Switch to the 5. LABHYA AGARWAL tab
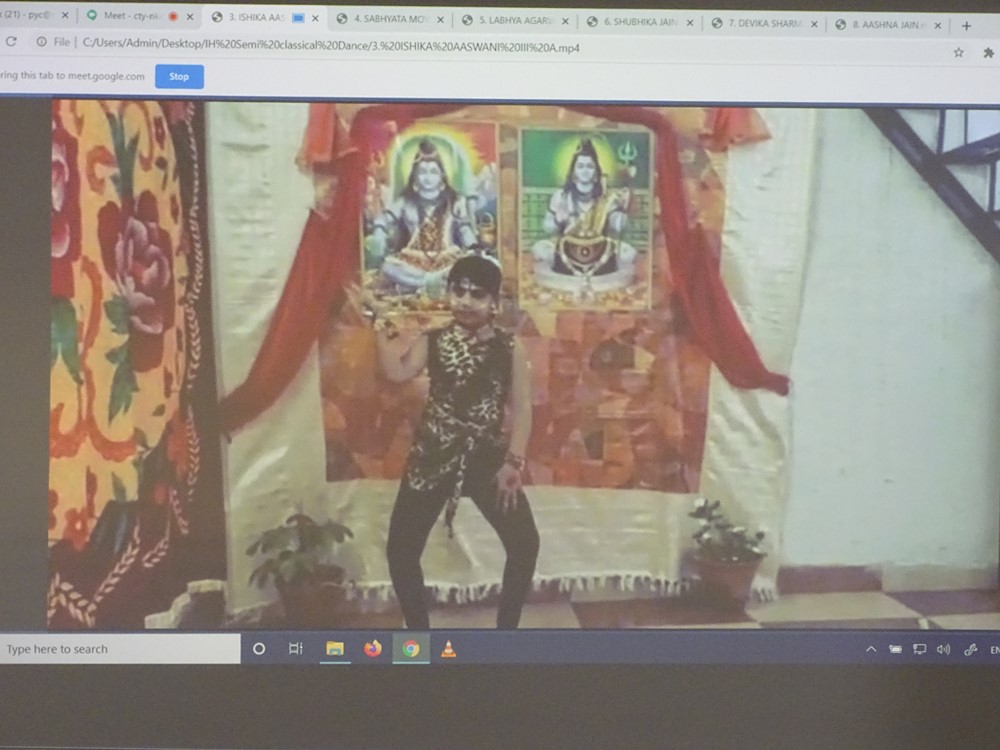The height and width of the screenshot is (750, 1000). (516, 20)
